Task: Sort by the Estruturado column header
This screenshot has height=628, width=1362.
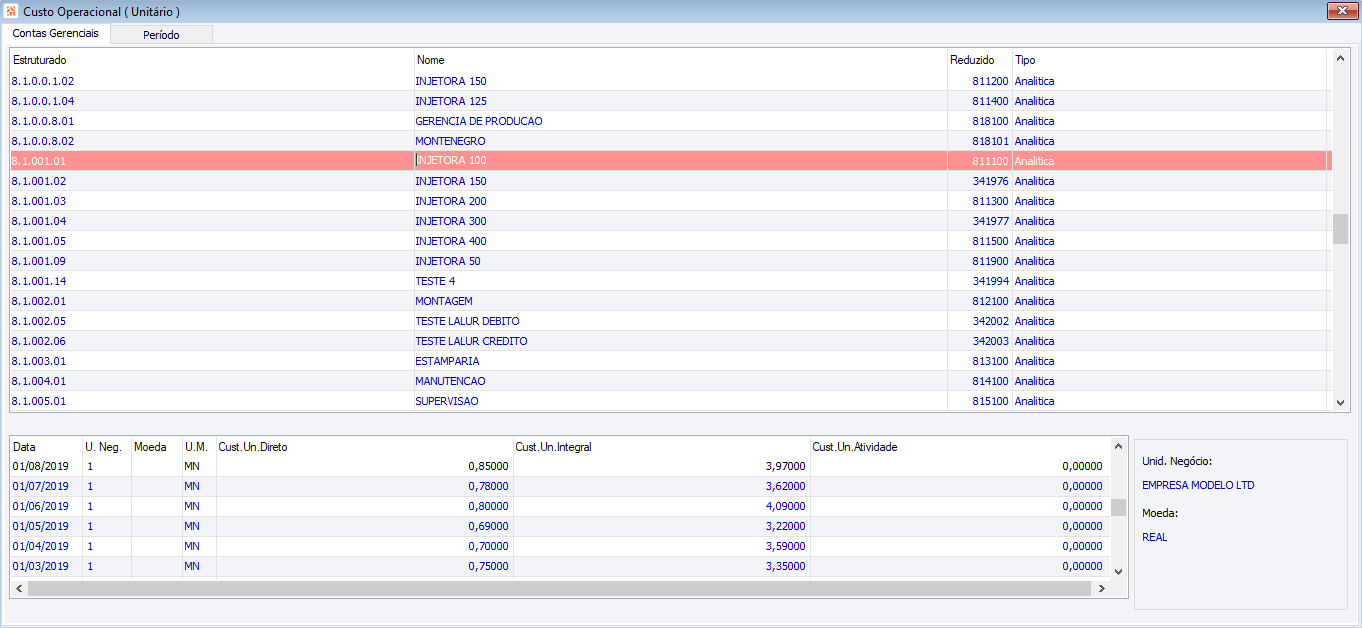Action: pos(211,60)
